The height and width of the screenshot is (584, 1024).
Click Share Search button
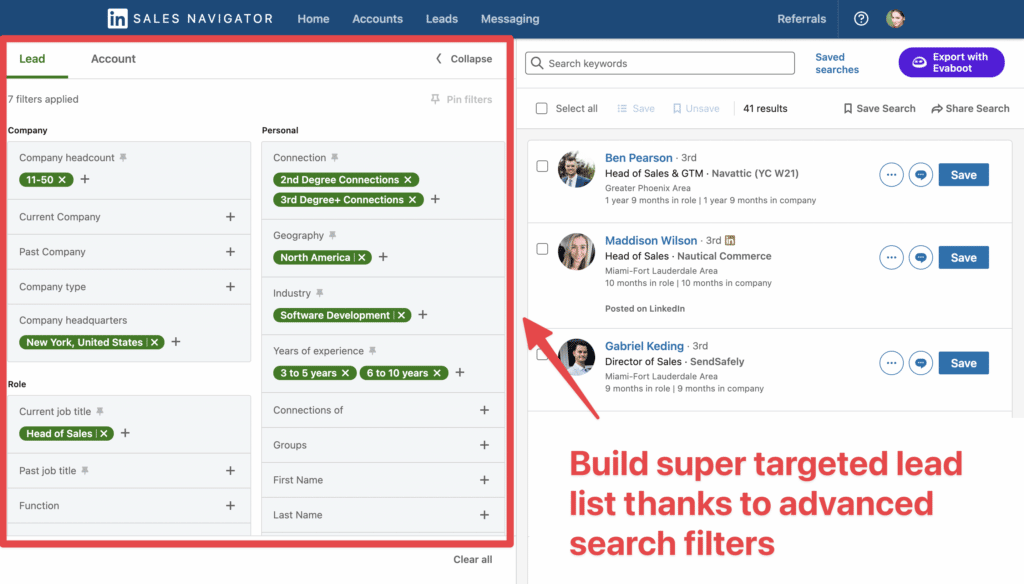970,108
